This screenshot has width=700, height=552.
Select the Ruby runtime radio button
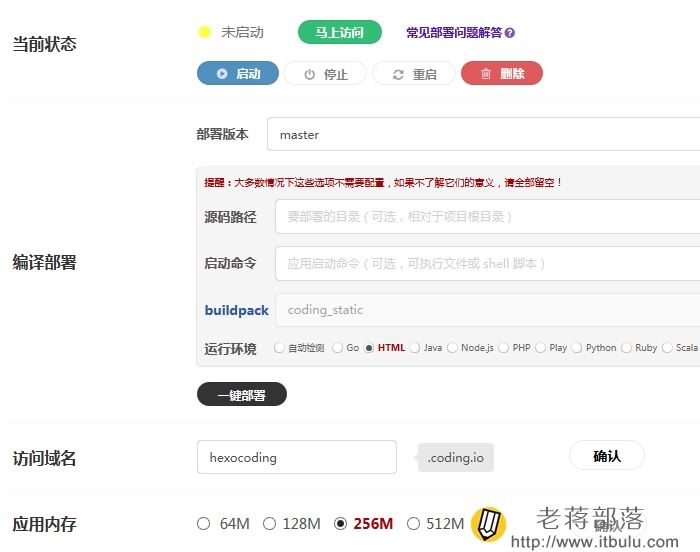626,347
